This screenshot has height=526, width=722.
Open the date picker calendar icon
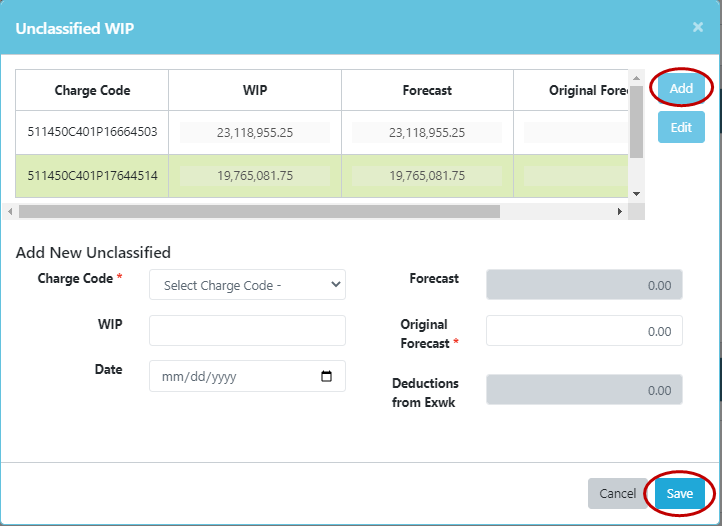pos(326,377)
